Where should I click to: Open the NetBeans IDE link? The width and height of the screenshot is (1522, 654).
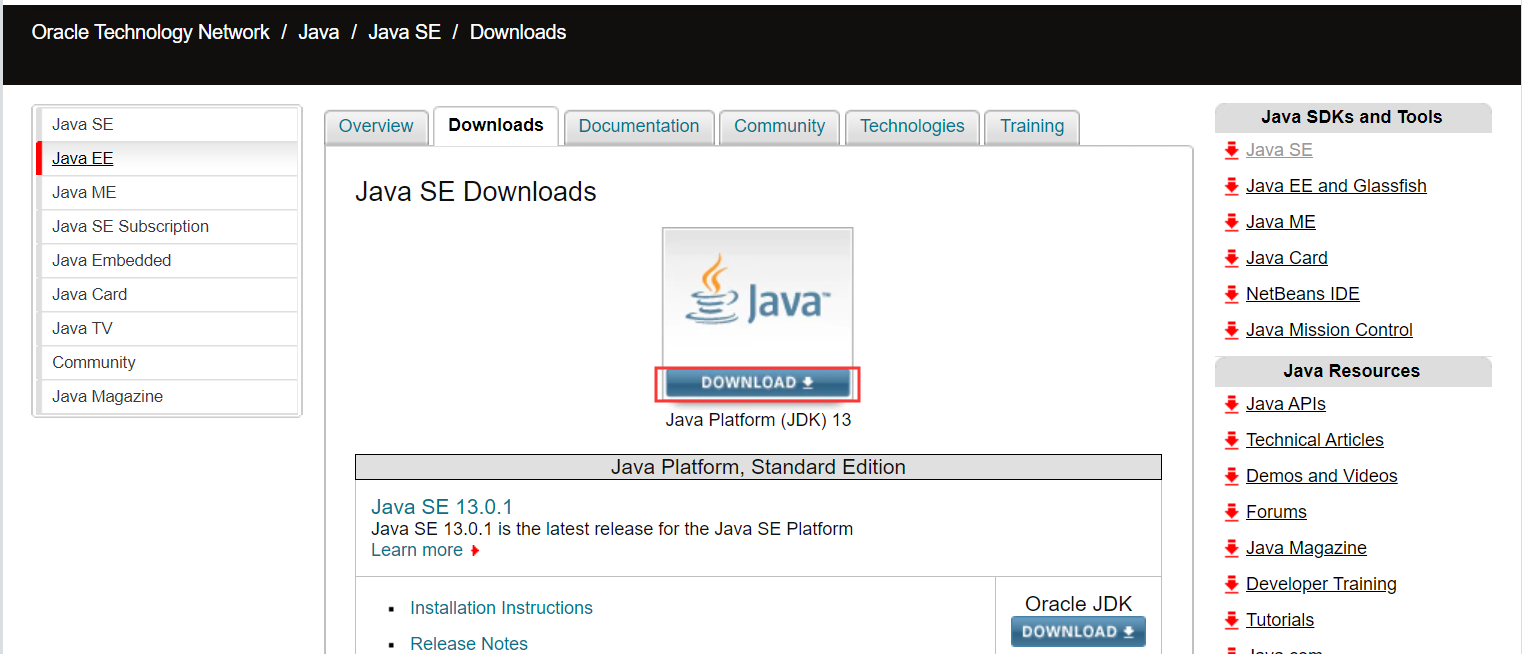(1303, 294)
